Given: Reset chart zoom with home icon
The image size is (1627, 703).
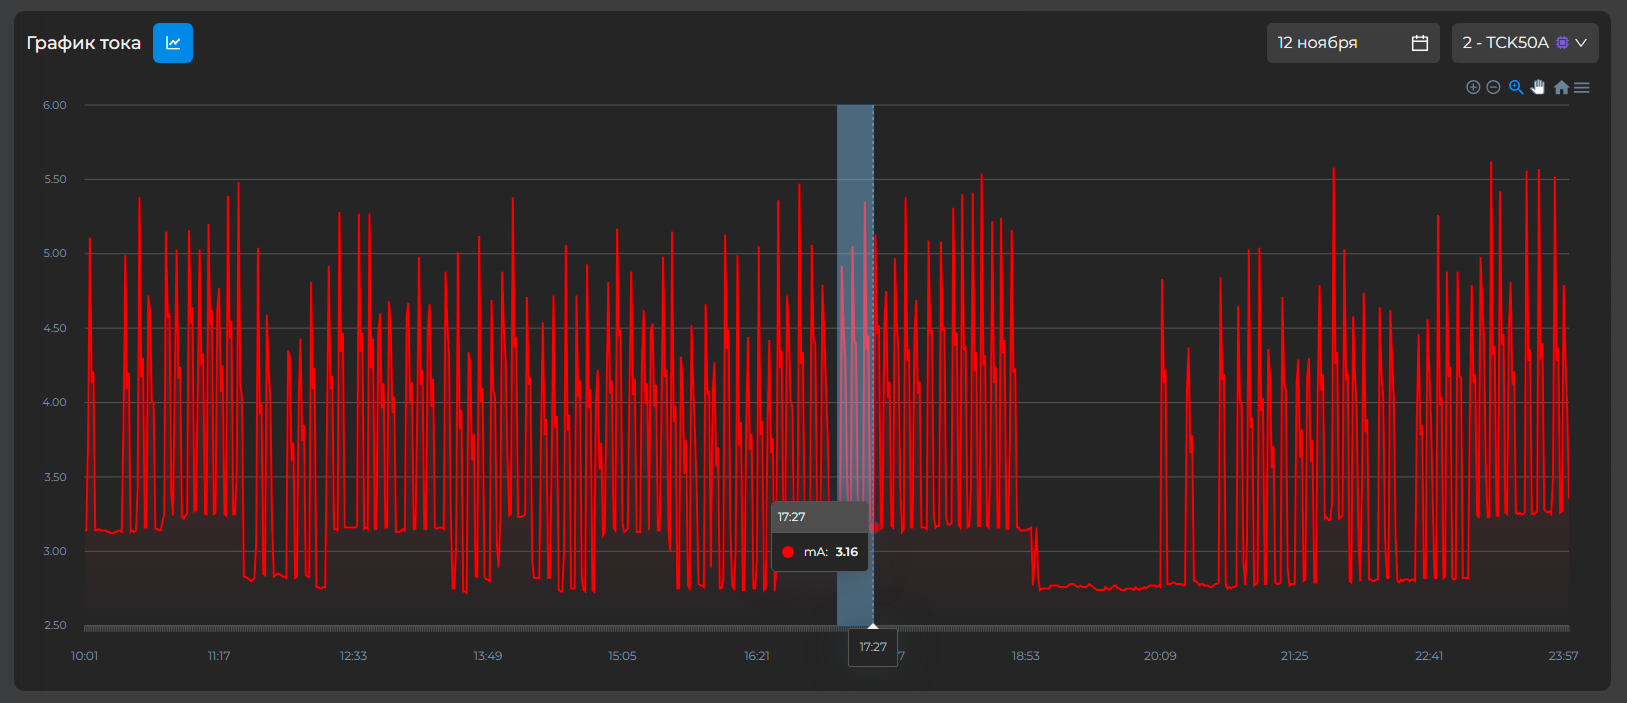Looking at the screenshot, I should [1561, 88].
